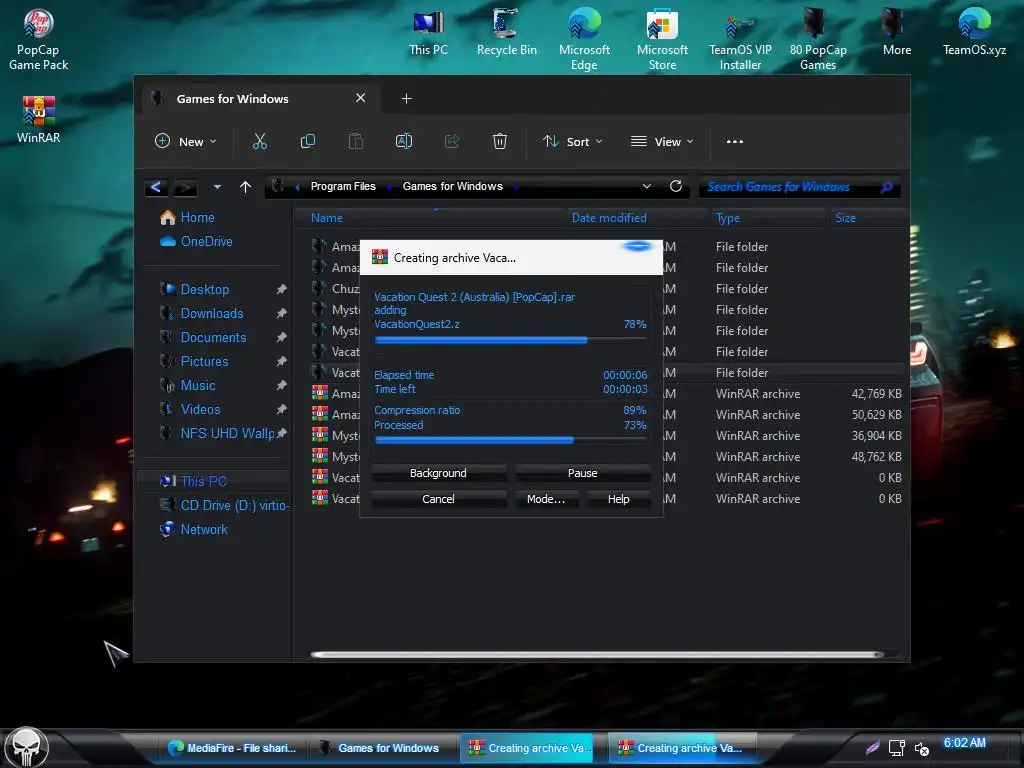The width and height of the screenshot is (1024, 768).
Task: Switch to Games for Windows taskbar item
Action: click(381, 748)
